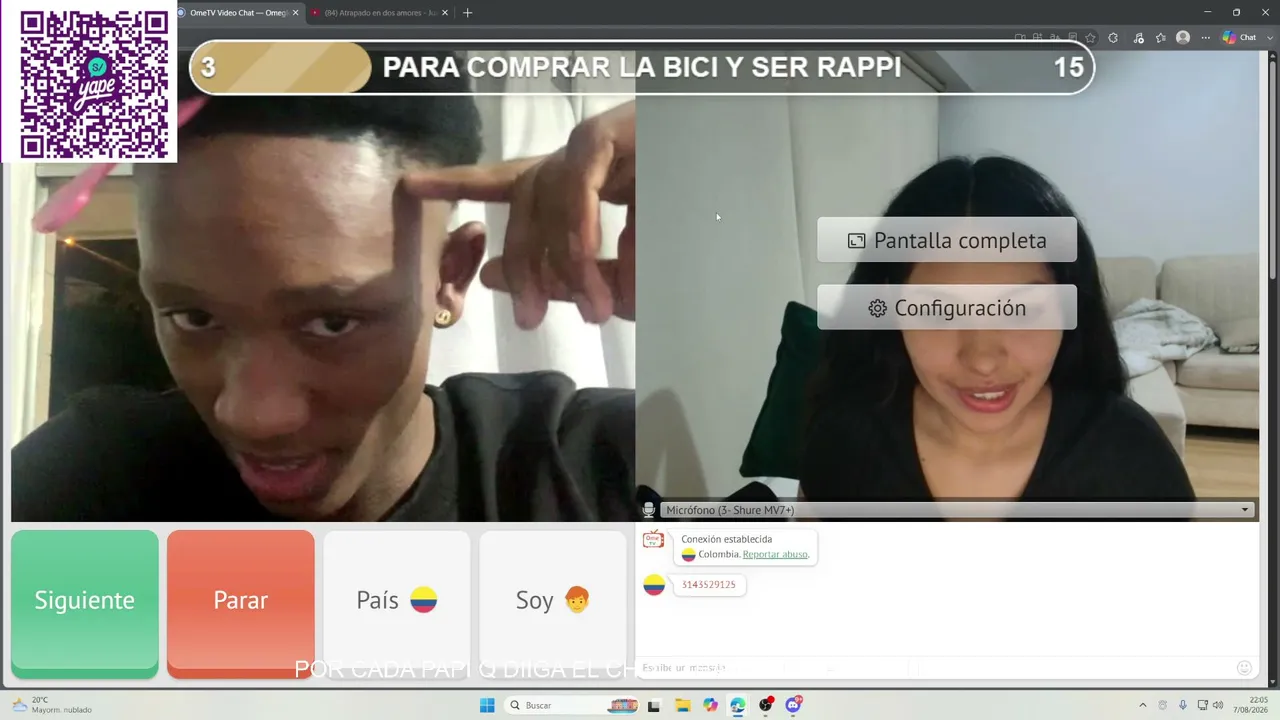
Task: Click the read aloud icon in the address bar
Action: pyautogui.click(x=1056, y=38)
